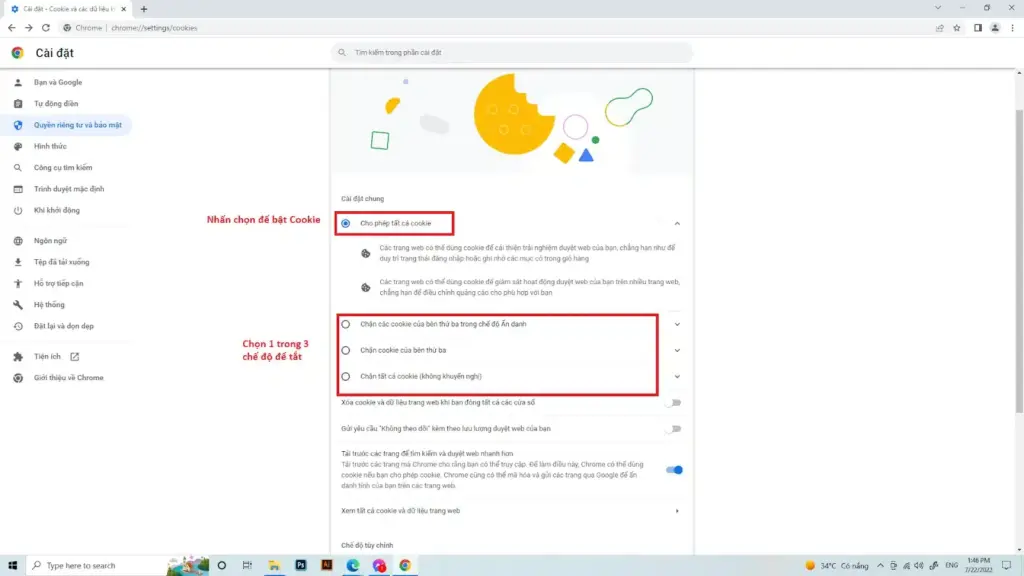This screenshot has height=576, width=1024.
Task: Reload the settings page
Action: 46,28
